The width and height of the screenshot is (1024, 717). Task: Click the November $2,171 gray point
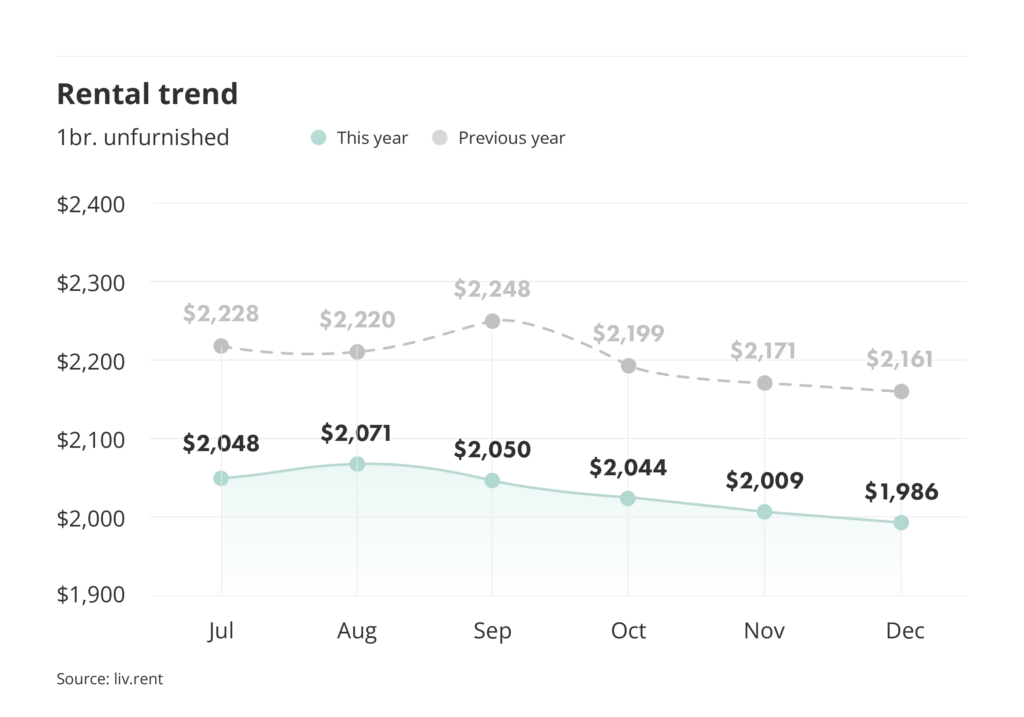click(764, 383)
